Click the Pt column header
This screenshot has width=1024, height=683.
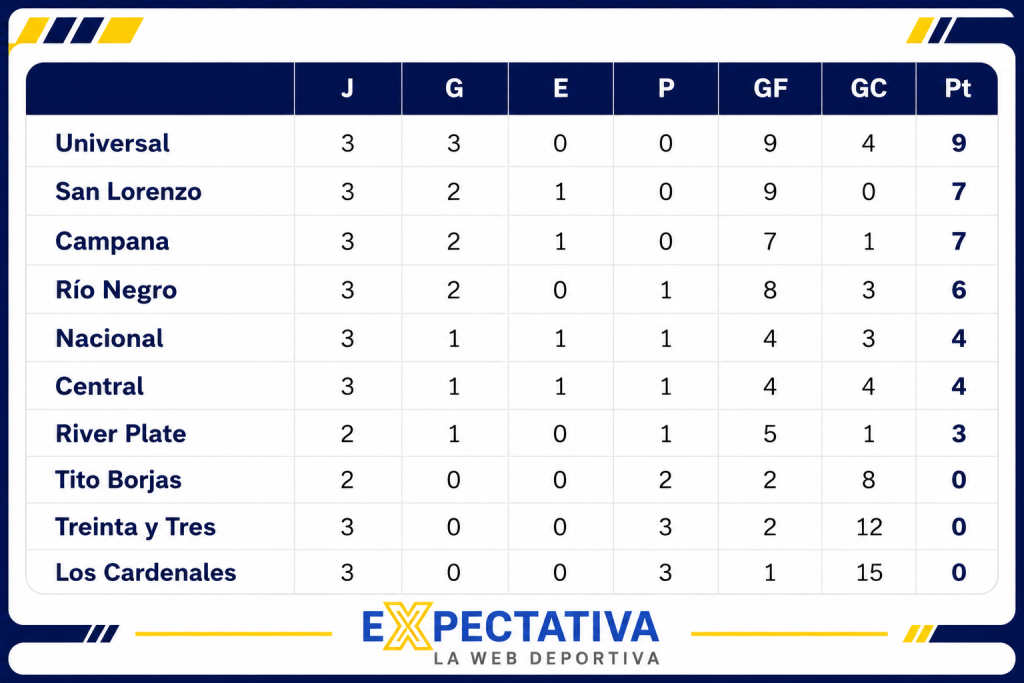tap(957, 88)
